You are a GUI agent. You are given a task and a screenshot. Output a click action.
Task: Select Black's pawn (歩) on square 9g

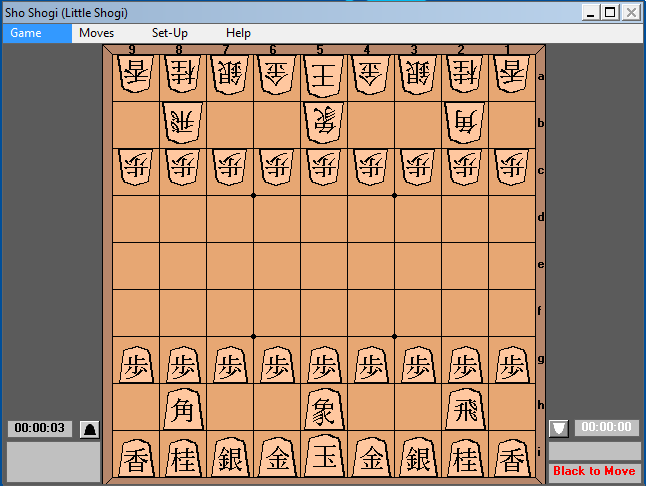pos(136,364)
